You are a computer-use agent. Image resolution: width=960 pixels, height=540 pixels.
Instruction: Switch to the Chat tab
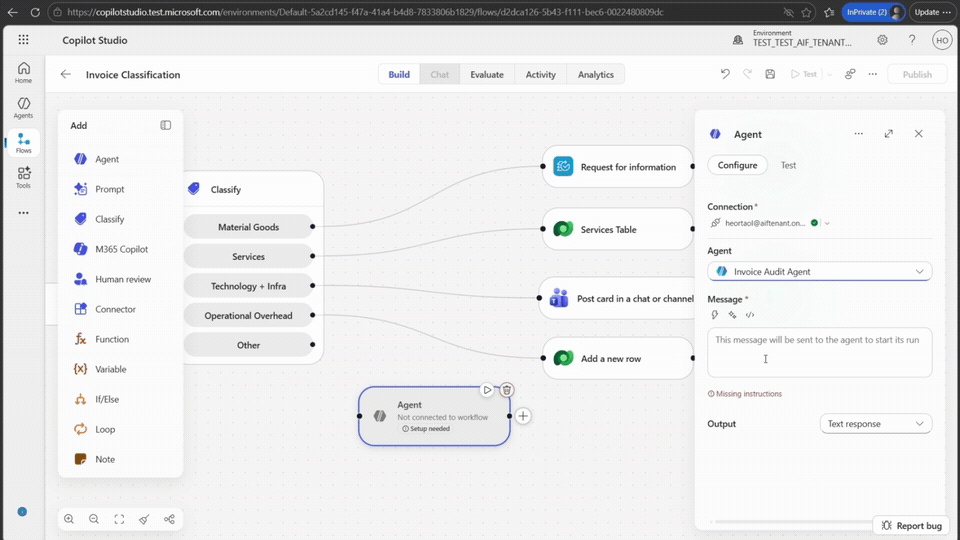click(x=440, y=75)
